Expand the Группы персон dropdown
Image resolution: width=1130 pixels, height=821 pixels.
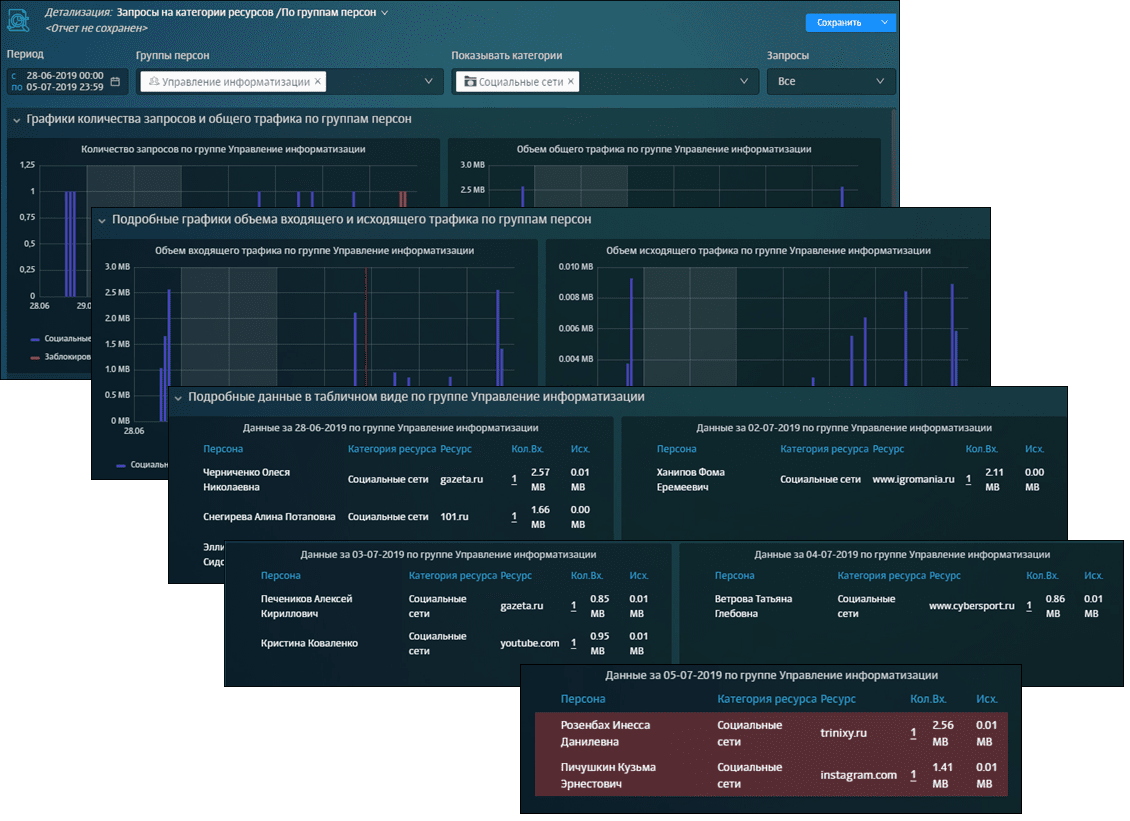pos(428,82)
